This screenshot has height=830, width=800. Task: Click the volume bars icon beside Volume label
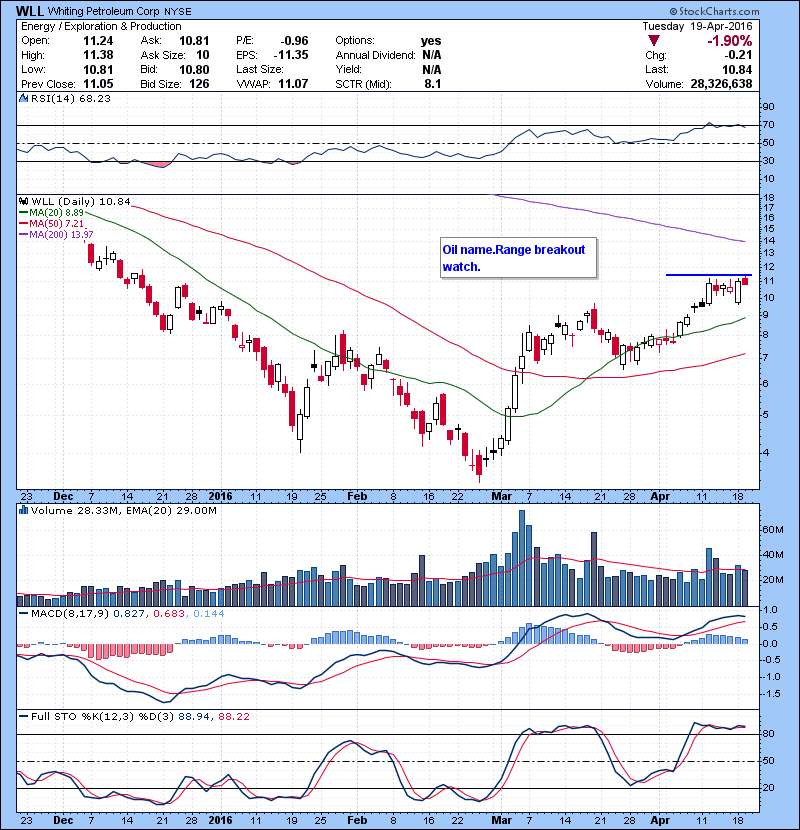23,510
